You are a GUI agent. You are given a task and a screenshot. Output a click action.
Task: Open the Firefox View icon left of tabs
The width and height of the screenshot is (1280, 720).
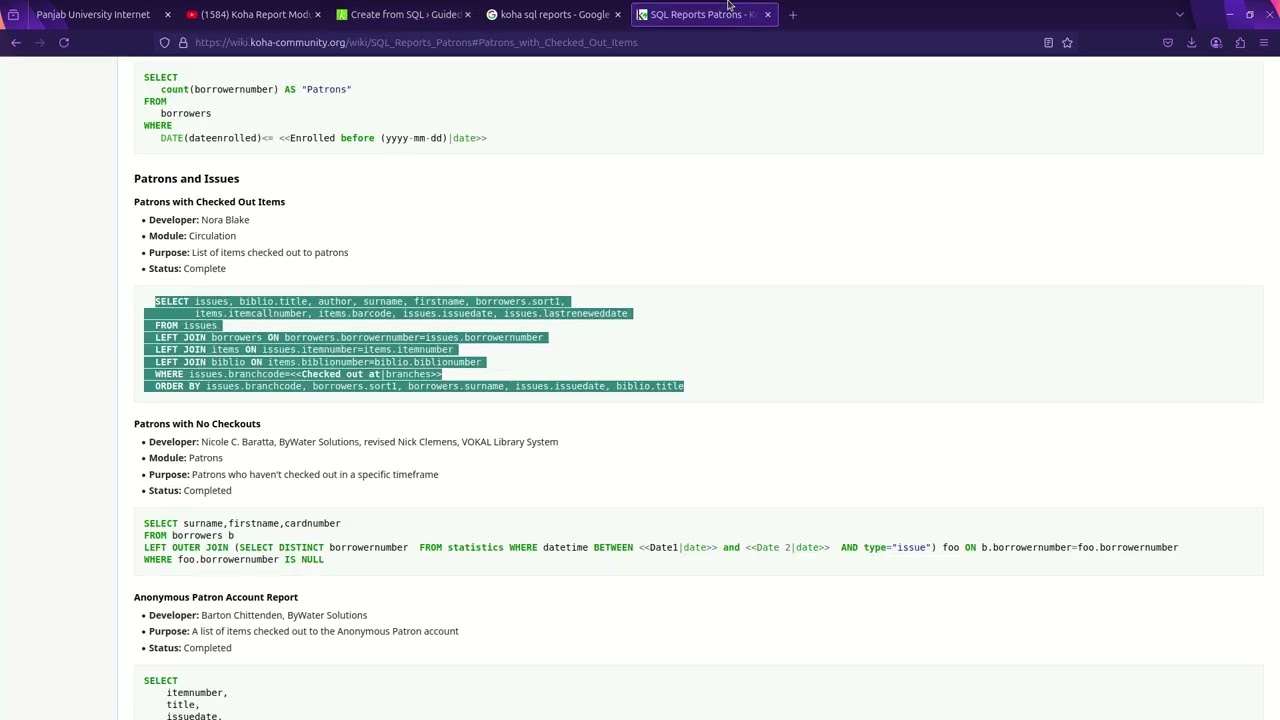point(13,15)
